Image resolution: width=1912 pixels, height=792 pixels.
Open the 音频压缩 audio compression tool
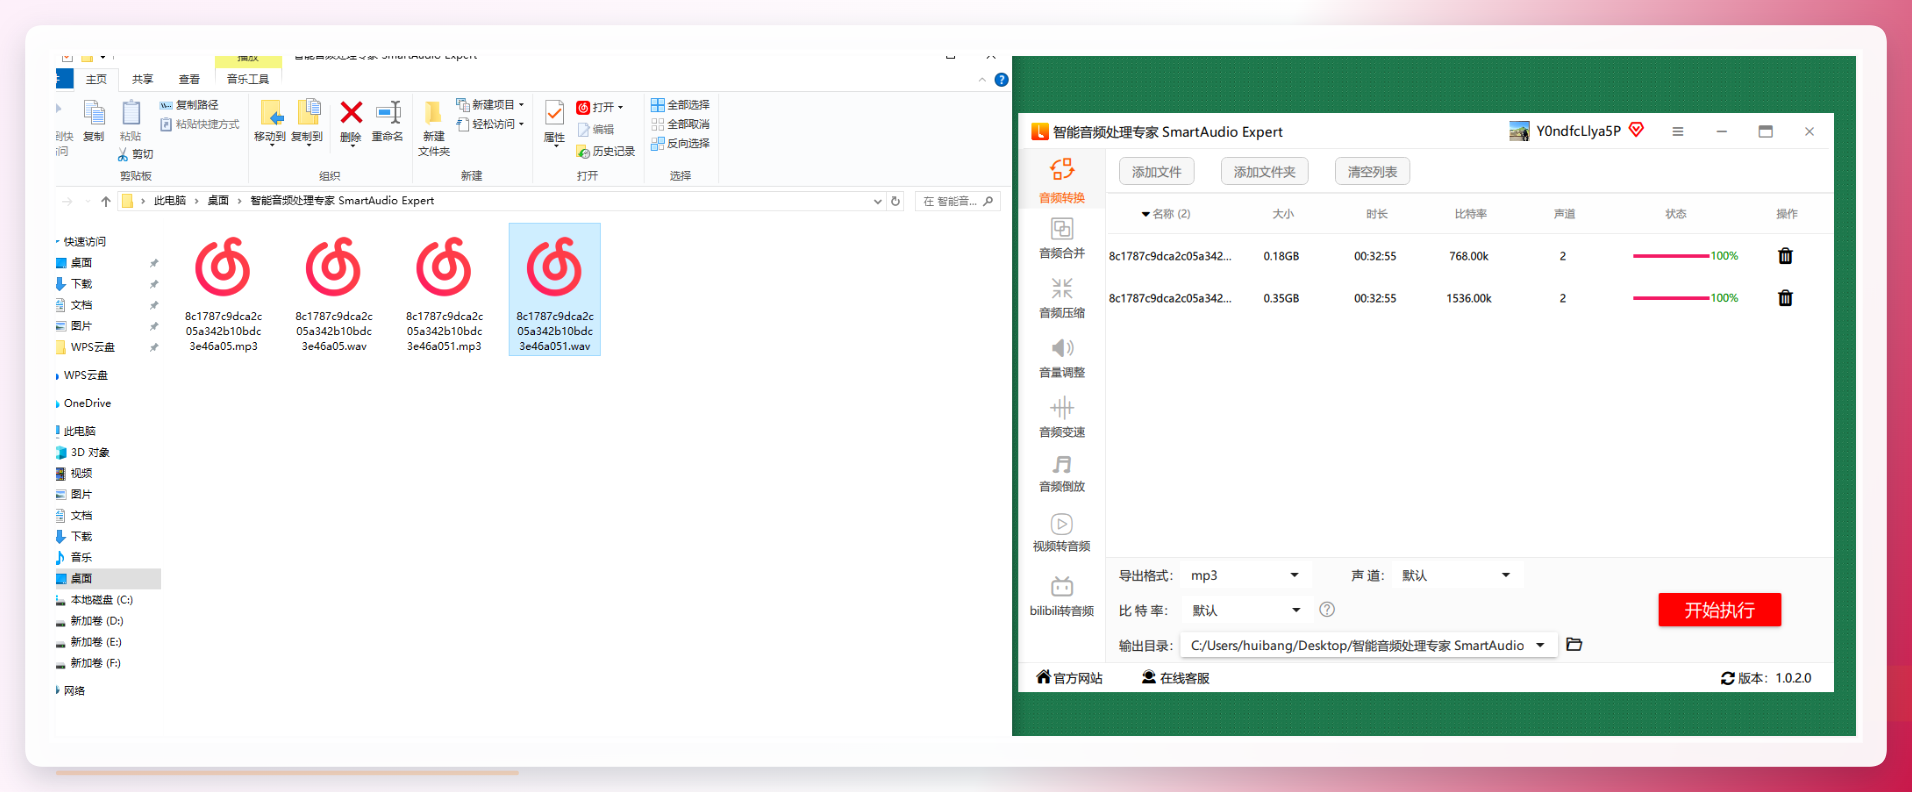pos(1061,298)
